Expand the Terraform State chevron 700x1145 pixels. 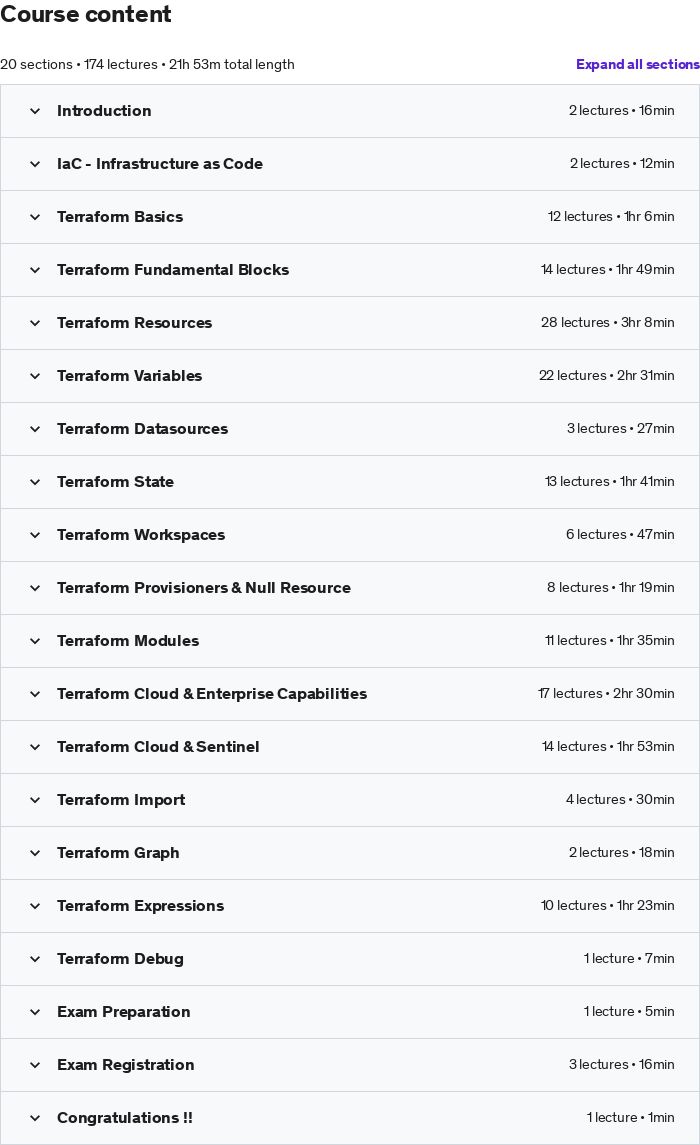click(x=35, y=482)
